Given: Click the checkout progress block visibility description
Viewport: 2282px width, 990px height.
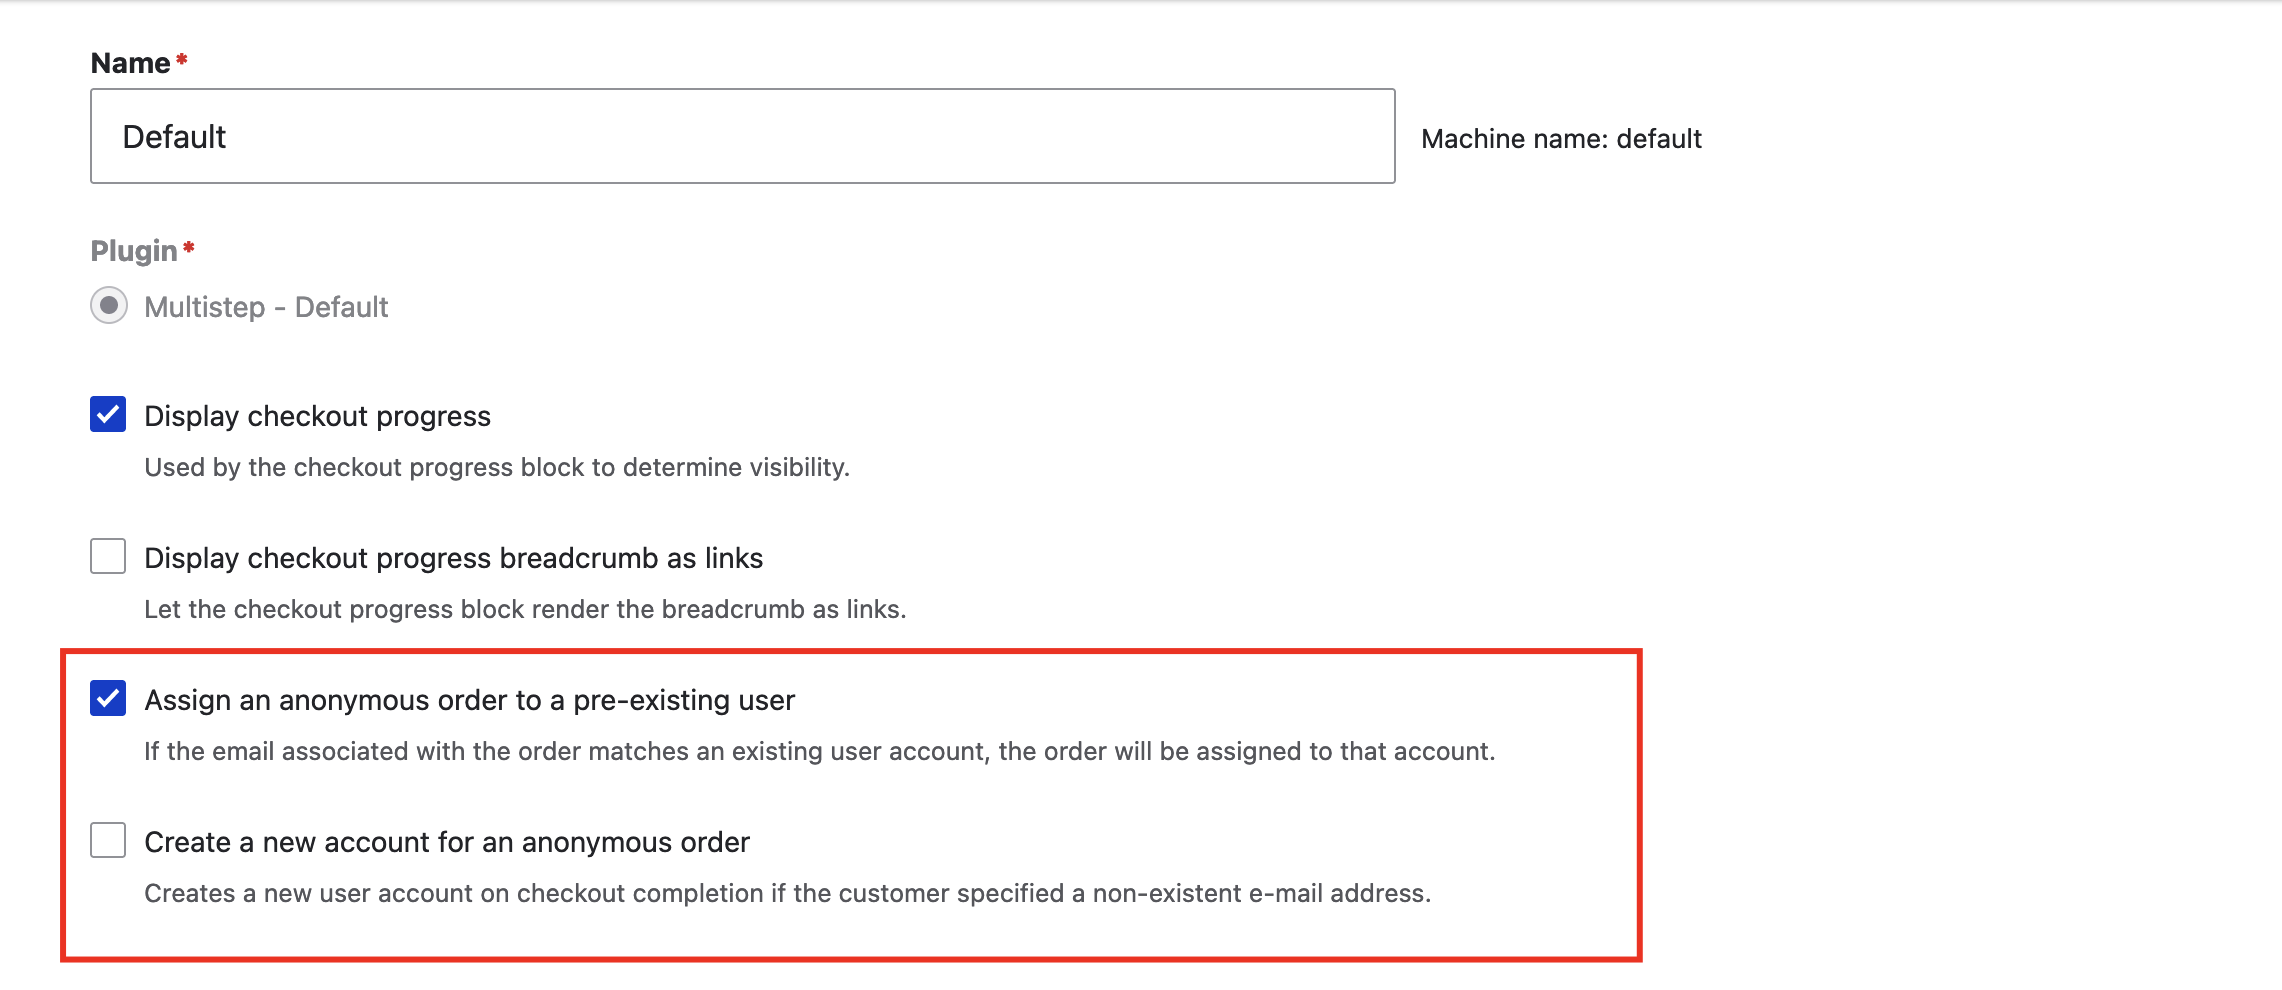Looking at the screenshot, I should tap(497, 466).
